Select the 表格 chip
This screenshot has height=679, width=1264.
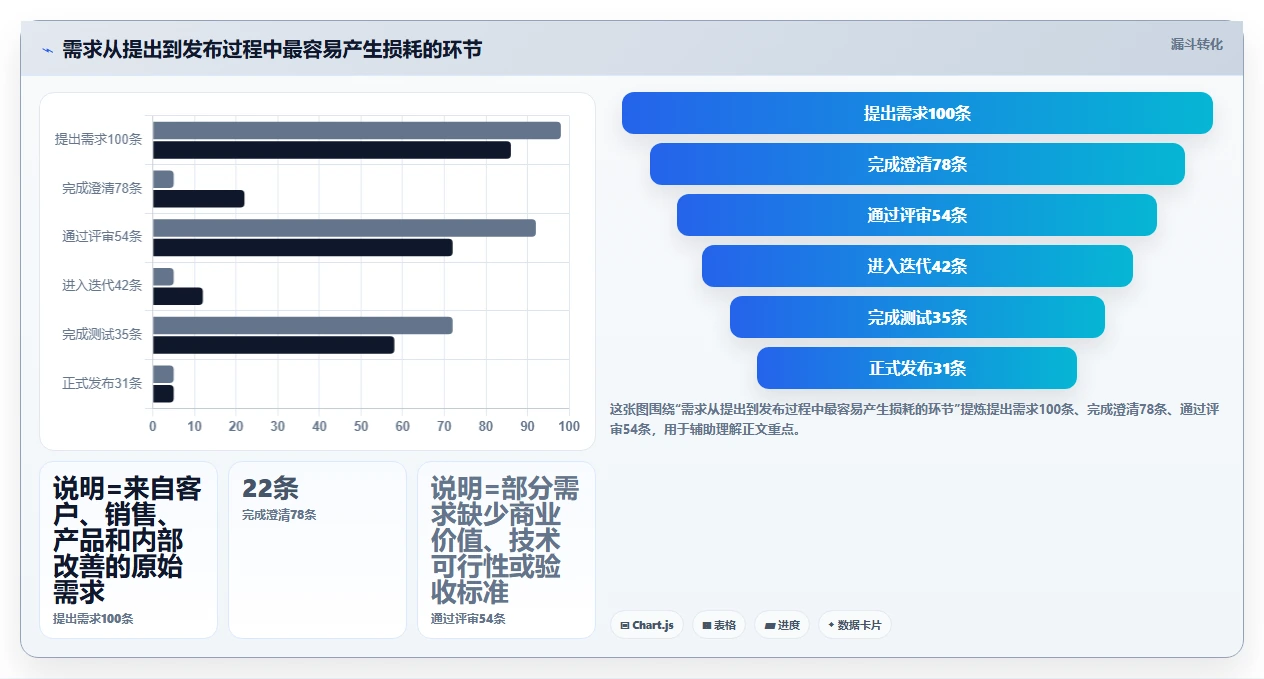coord(719,625)
